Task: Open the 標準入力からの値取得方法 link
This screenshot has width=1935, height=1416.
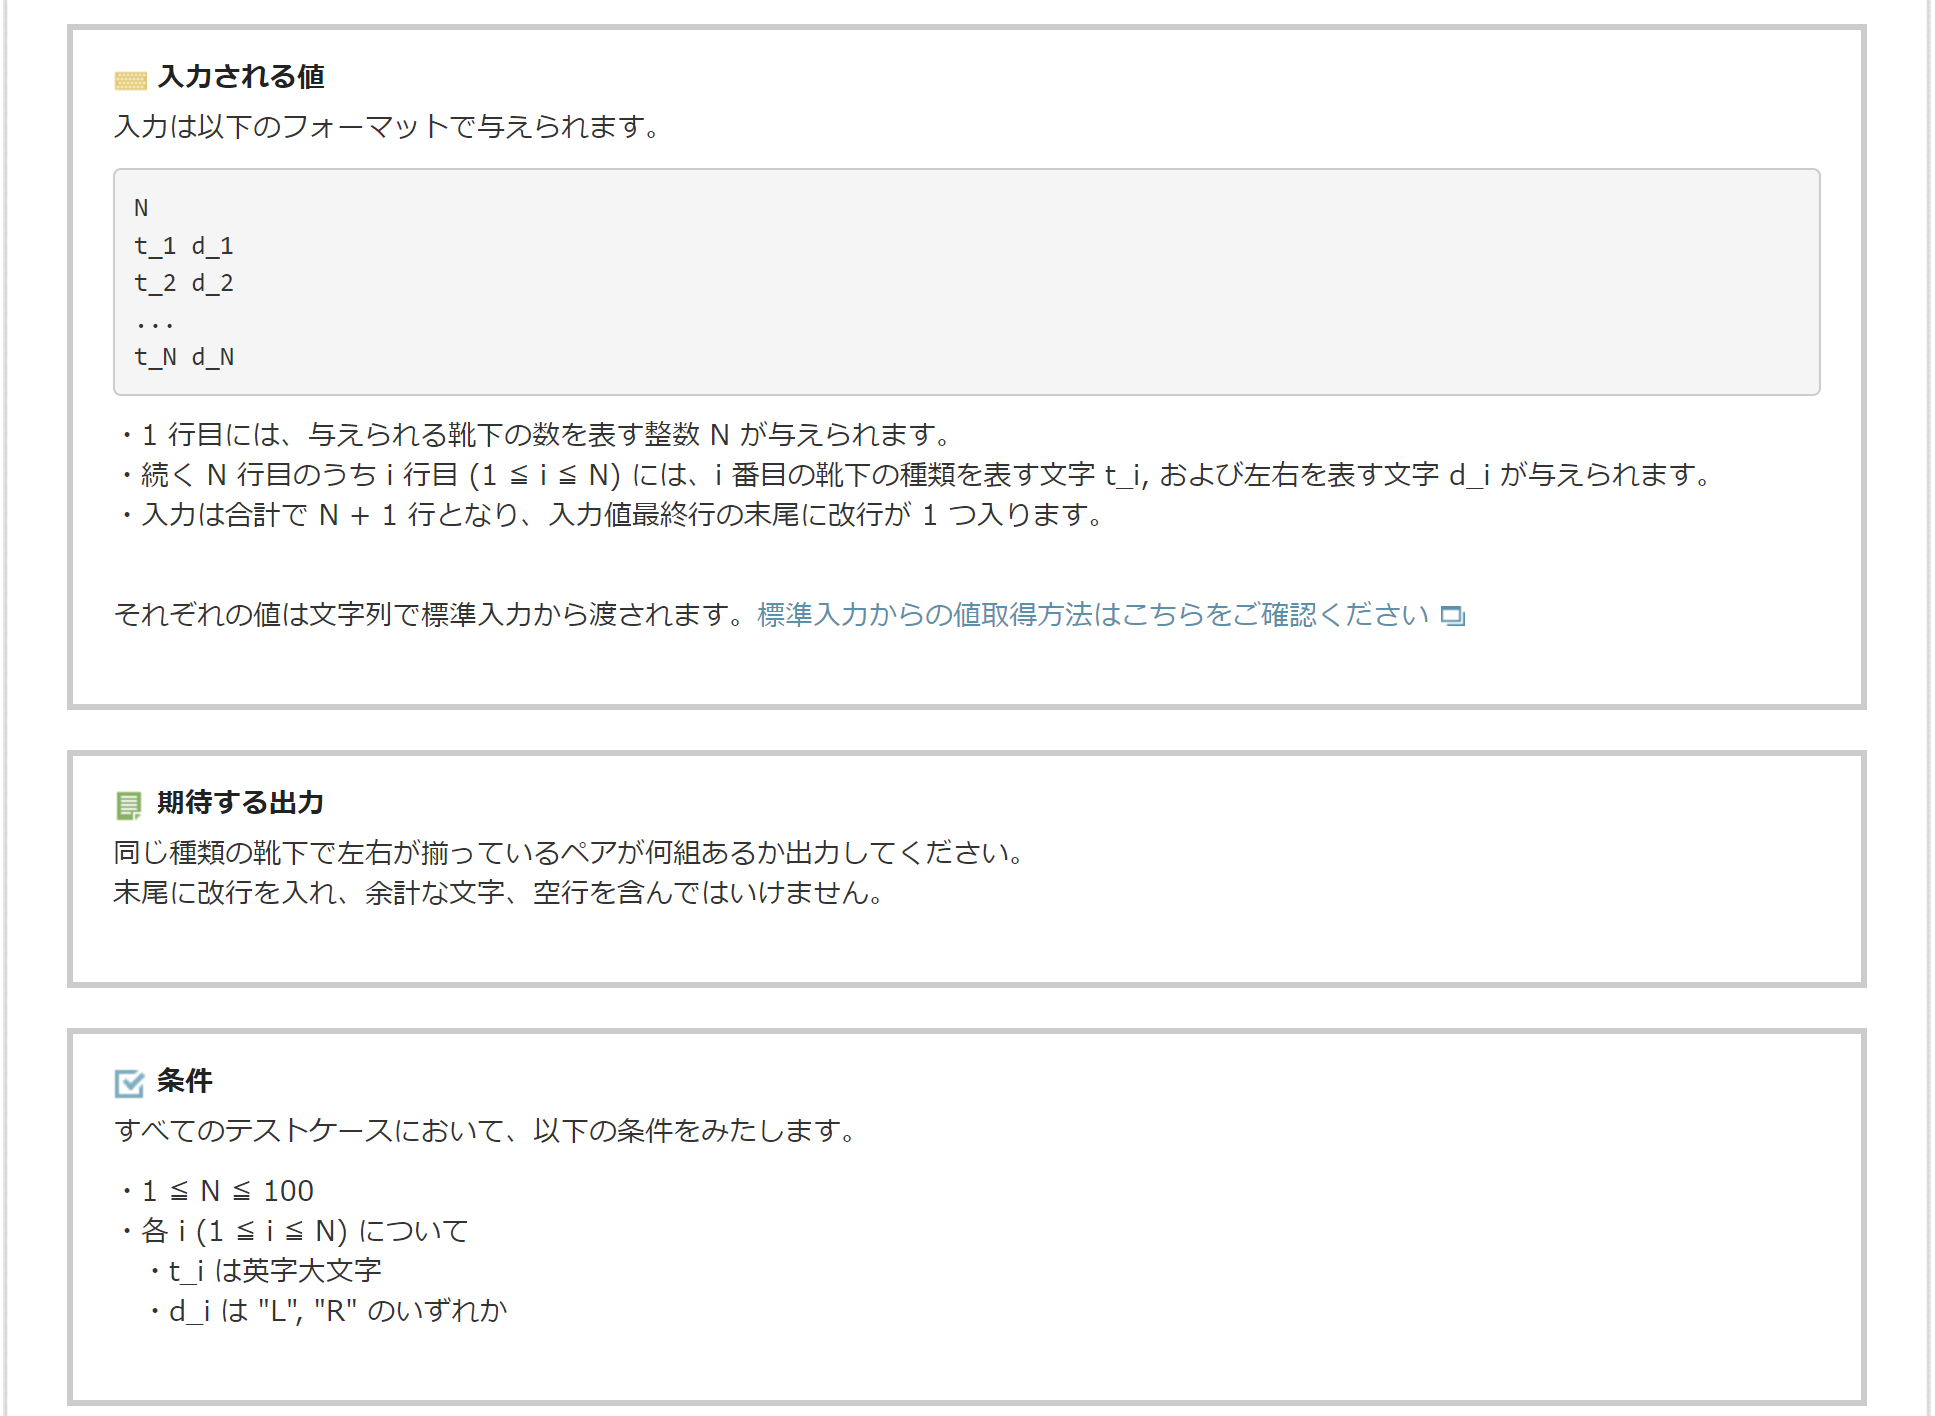Action: (1092, 614)
